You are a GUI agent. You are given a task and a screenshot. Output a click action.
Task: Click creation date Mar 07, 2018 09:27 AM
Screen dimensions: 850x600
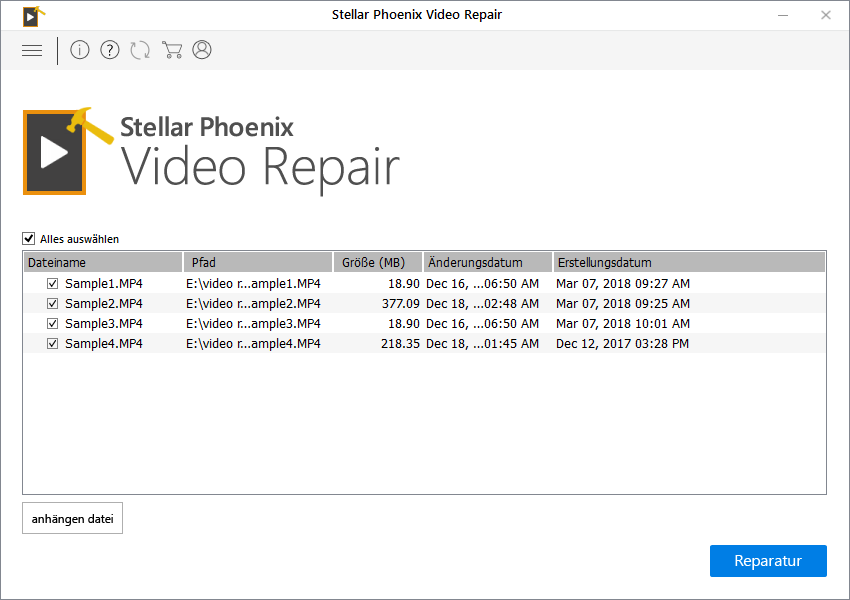pos(623,283)
